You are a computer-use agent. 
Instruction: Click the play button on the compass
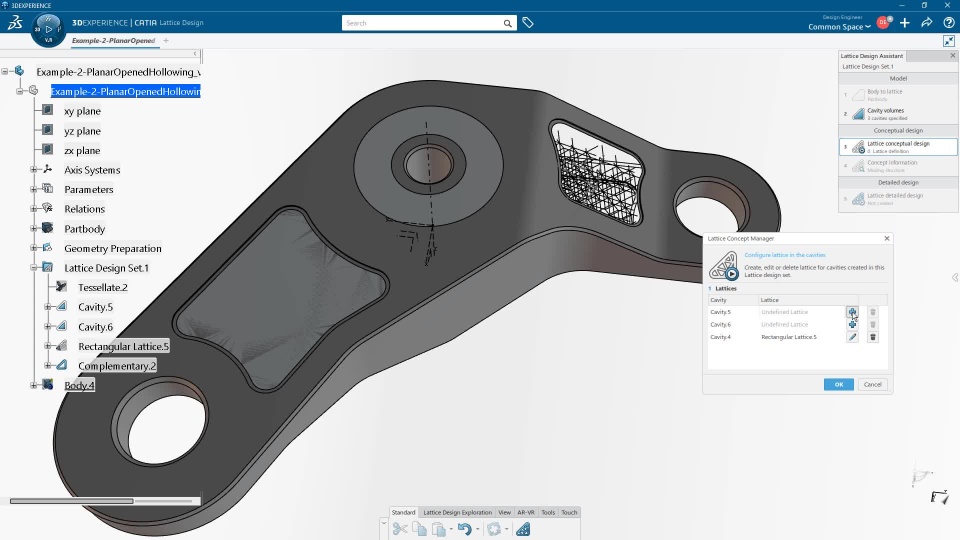pyautogui.click(x=48, y=29)
